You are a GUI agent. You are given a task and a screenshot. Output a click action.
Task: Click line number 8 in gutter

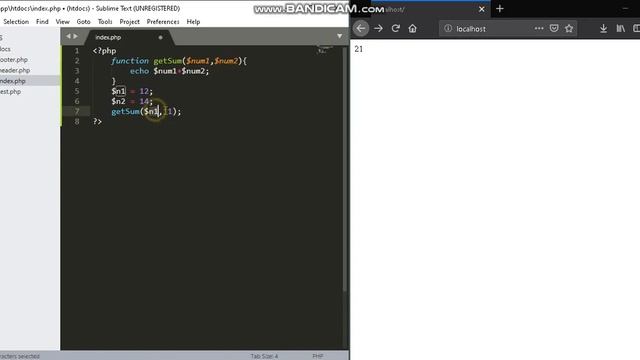76,121
